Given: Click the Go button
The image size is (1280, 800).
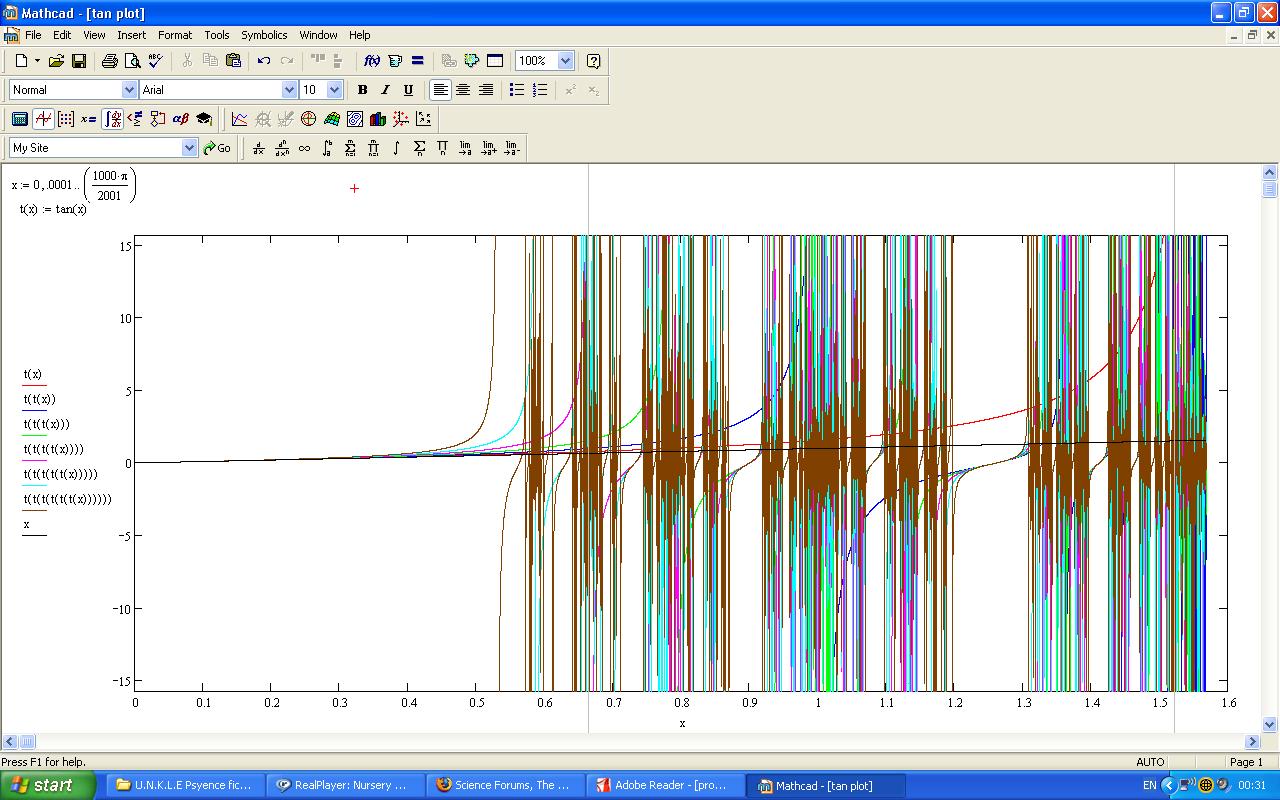Looking at the screenshot, I should click(x=217, y=148).
